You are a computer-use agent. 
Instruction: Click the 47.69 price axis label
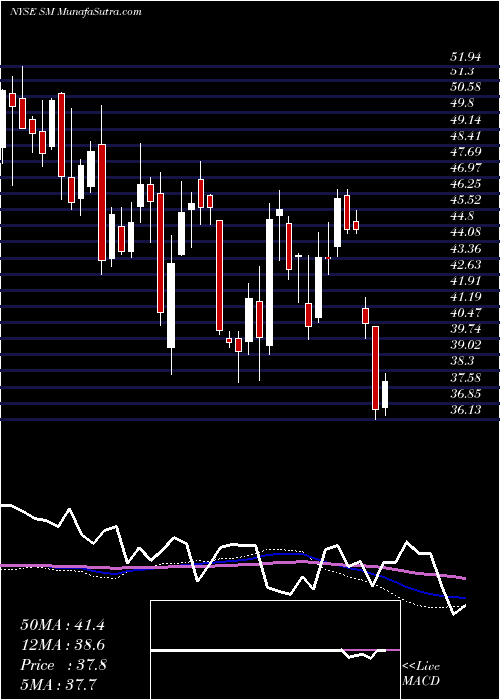[466, 152]
